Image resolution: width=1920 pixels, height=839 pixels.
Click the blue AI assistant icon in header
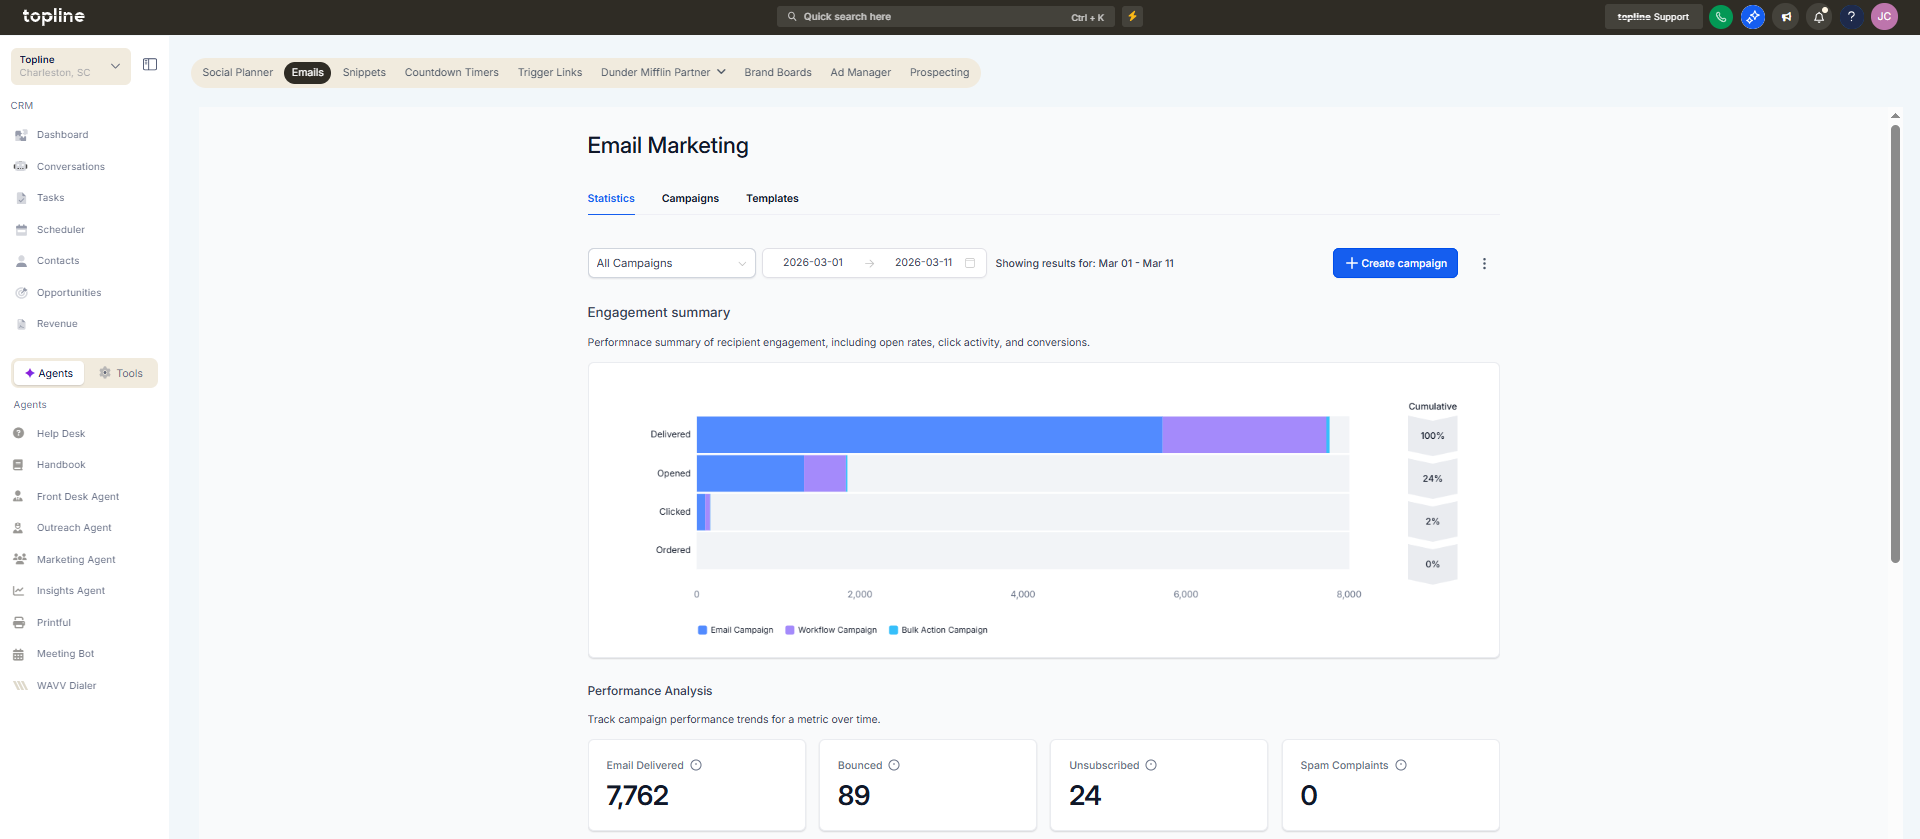pos(1753,17)
